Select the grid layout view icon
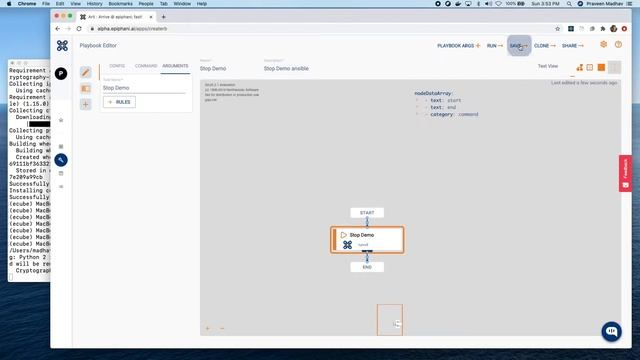 click(590, 67)
